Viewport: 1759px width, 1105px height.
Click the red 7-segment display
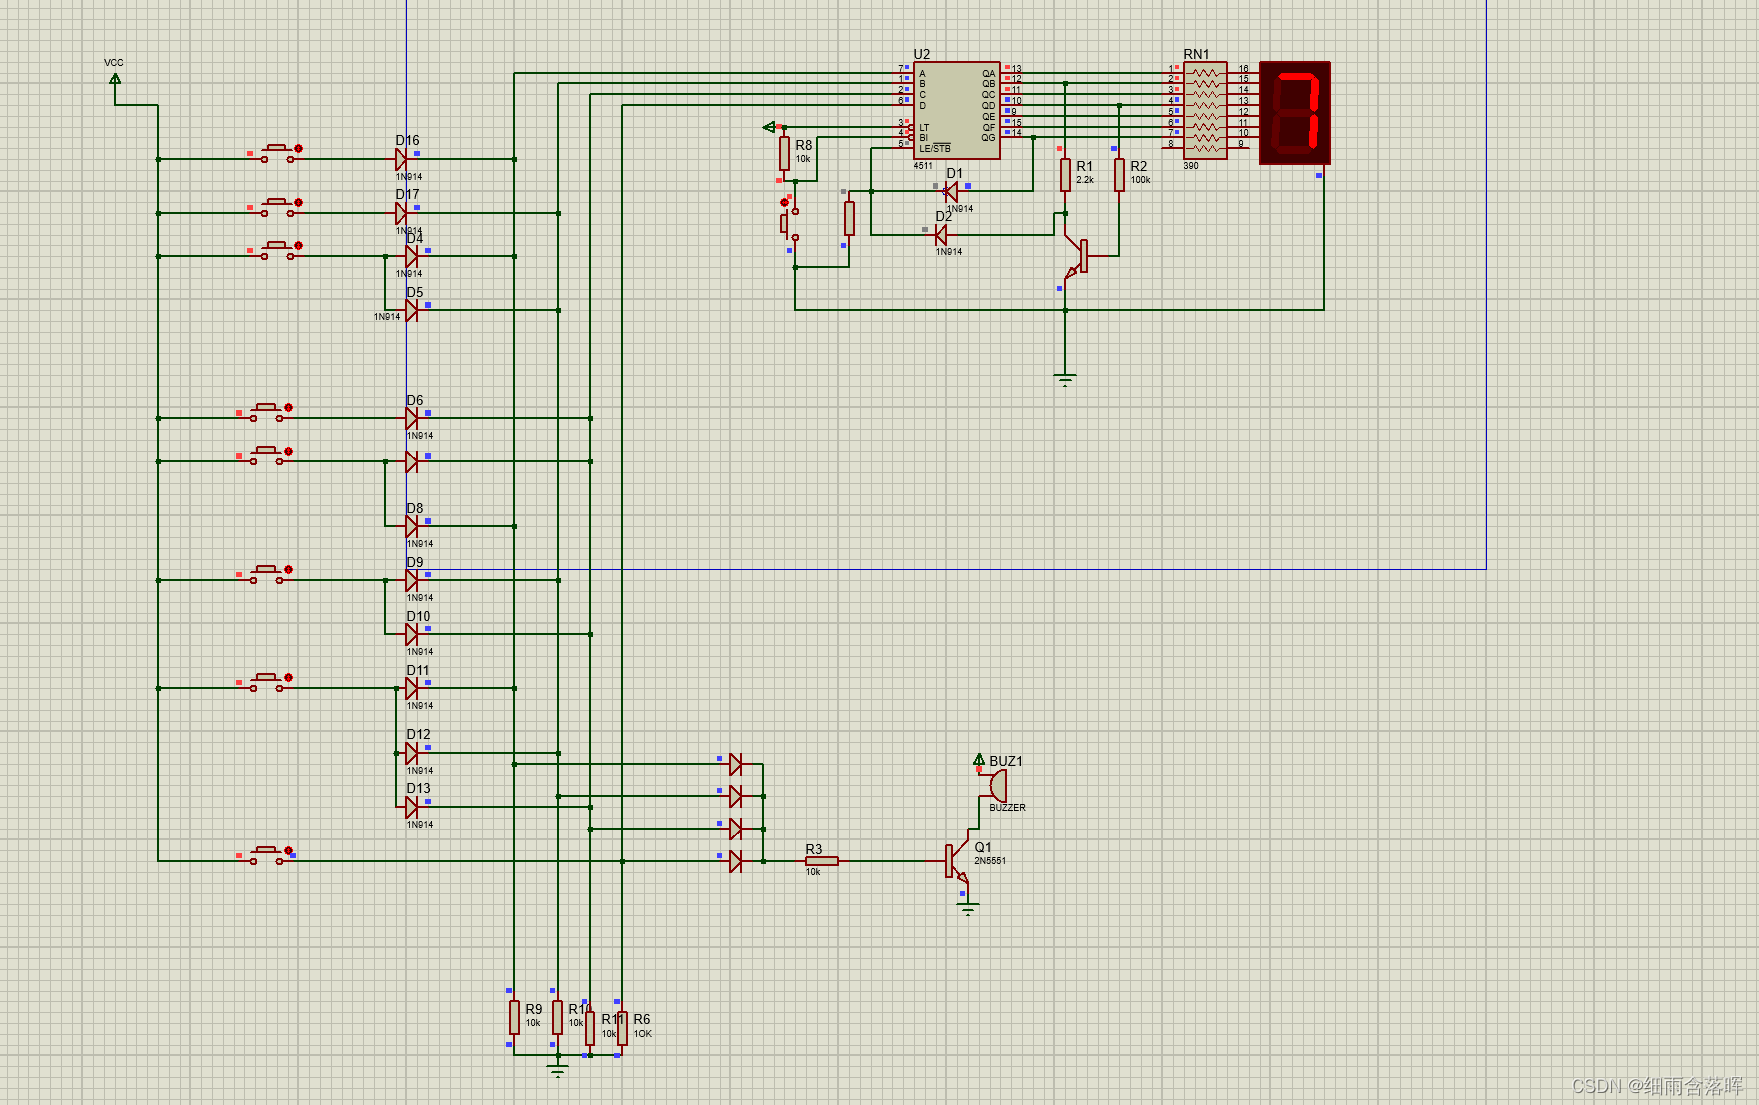(1295, 112)
